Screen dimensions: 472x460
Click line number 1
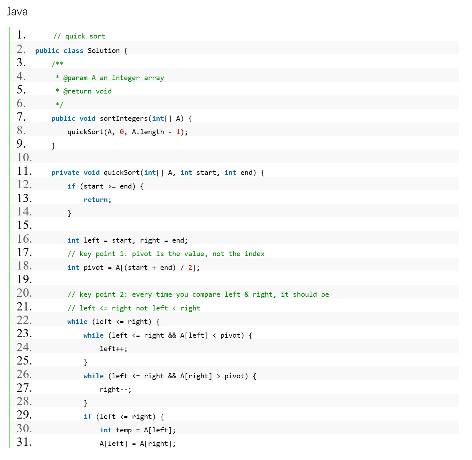pos(21,35)
